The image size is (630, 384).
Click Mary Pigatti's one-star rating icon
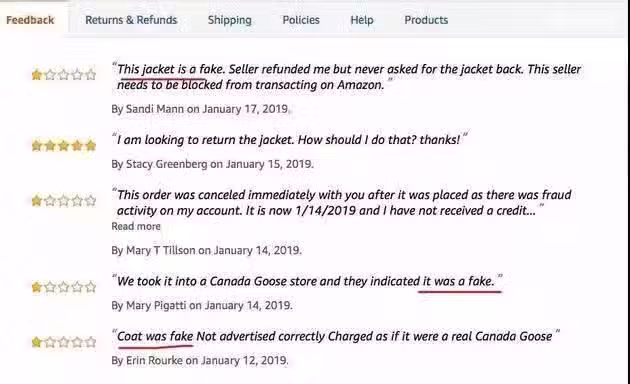coord(64,287)
